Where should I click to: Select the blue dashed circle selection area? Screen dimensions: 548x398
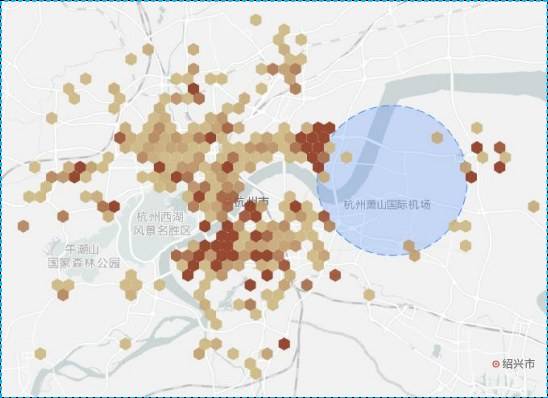pos(392,180)
